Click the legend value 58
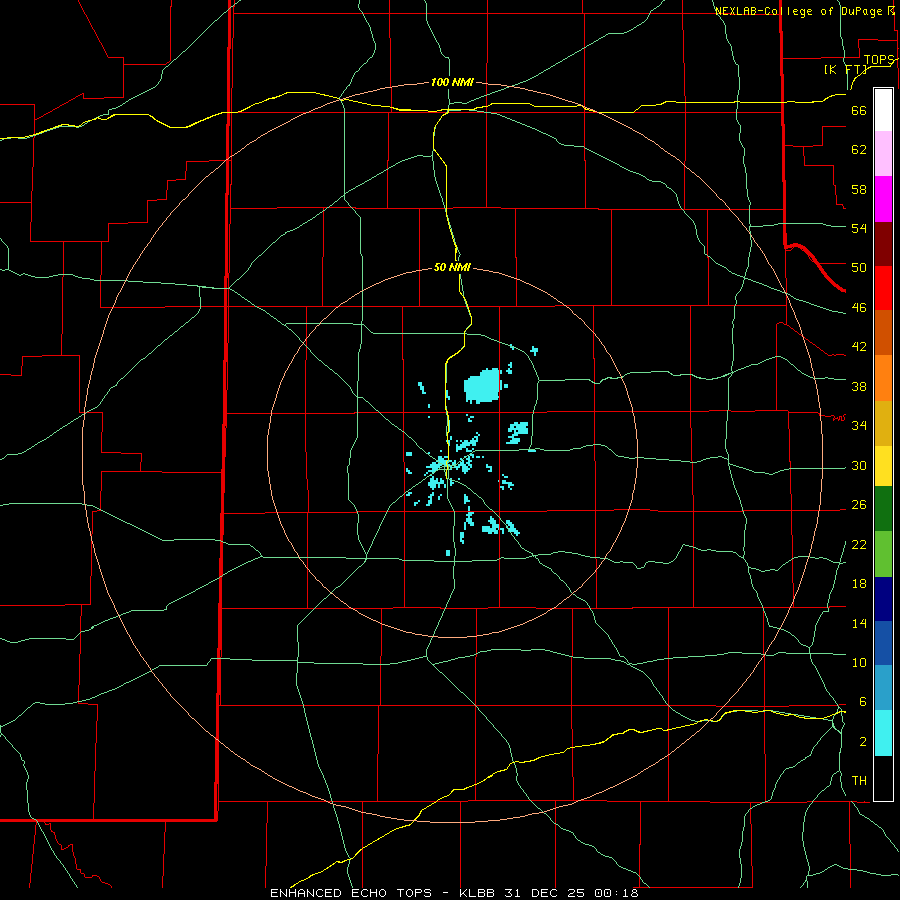Viewport: 900px width, 900px height. click(859, 189)
